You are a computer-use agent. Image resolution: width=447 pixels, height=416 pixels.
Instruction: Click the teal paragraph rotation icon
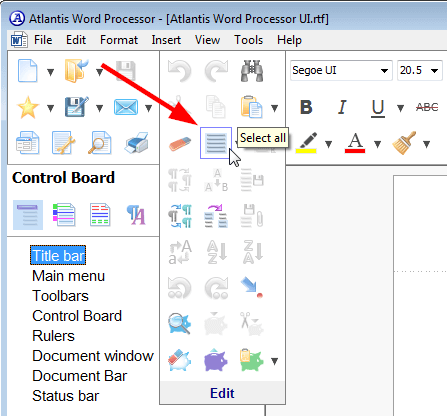coord(180,216)
